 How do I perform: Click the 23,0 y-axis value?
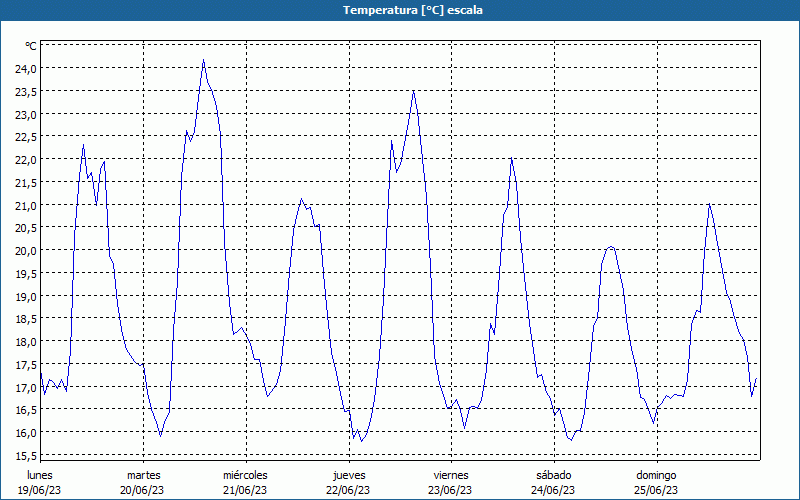coord(26,115)
